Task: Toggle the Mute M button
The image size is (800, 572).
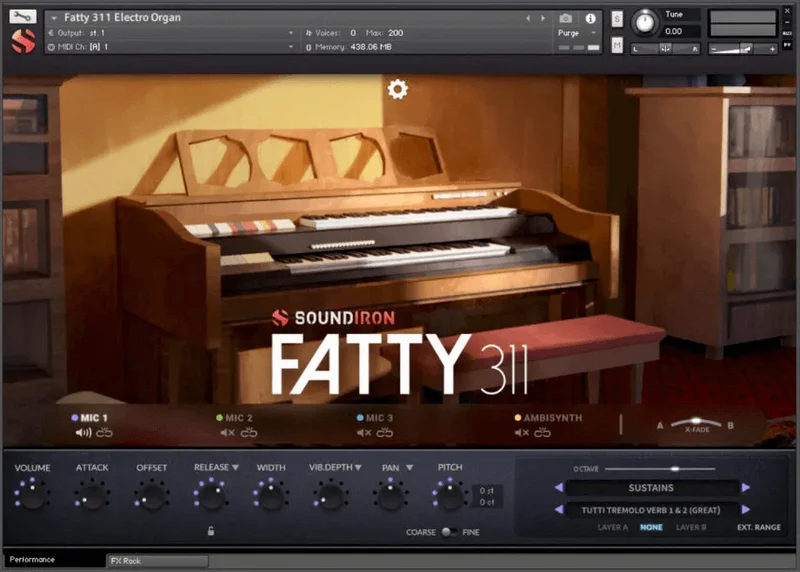Action: point(617,45)
